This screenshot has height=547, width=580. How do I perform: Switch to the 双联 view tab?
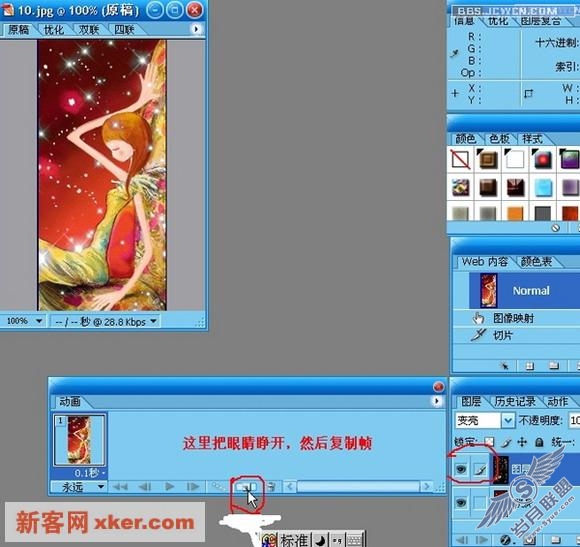click(89, 30)
